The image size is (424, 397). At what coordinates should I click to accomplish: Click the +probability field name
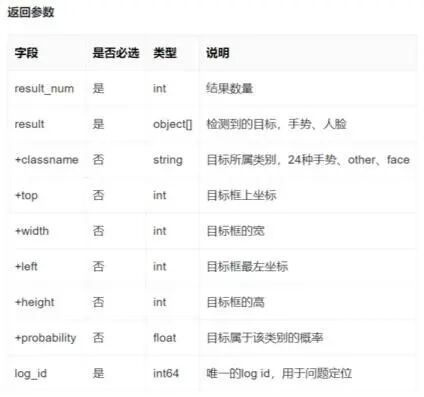click(45, 338)
